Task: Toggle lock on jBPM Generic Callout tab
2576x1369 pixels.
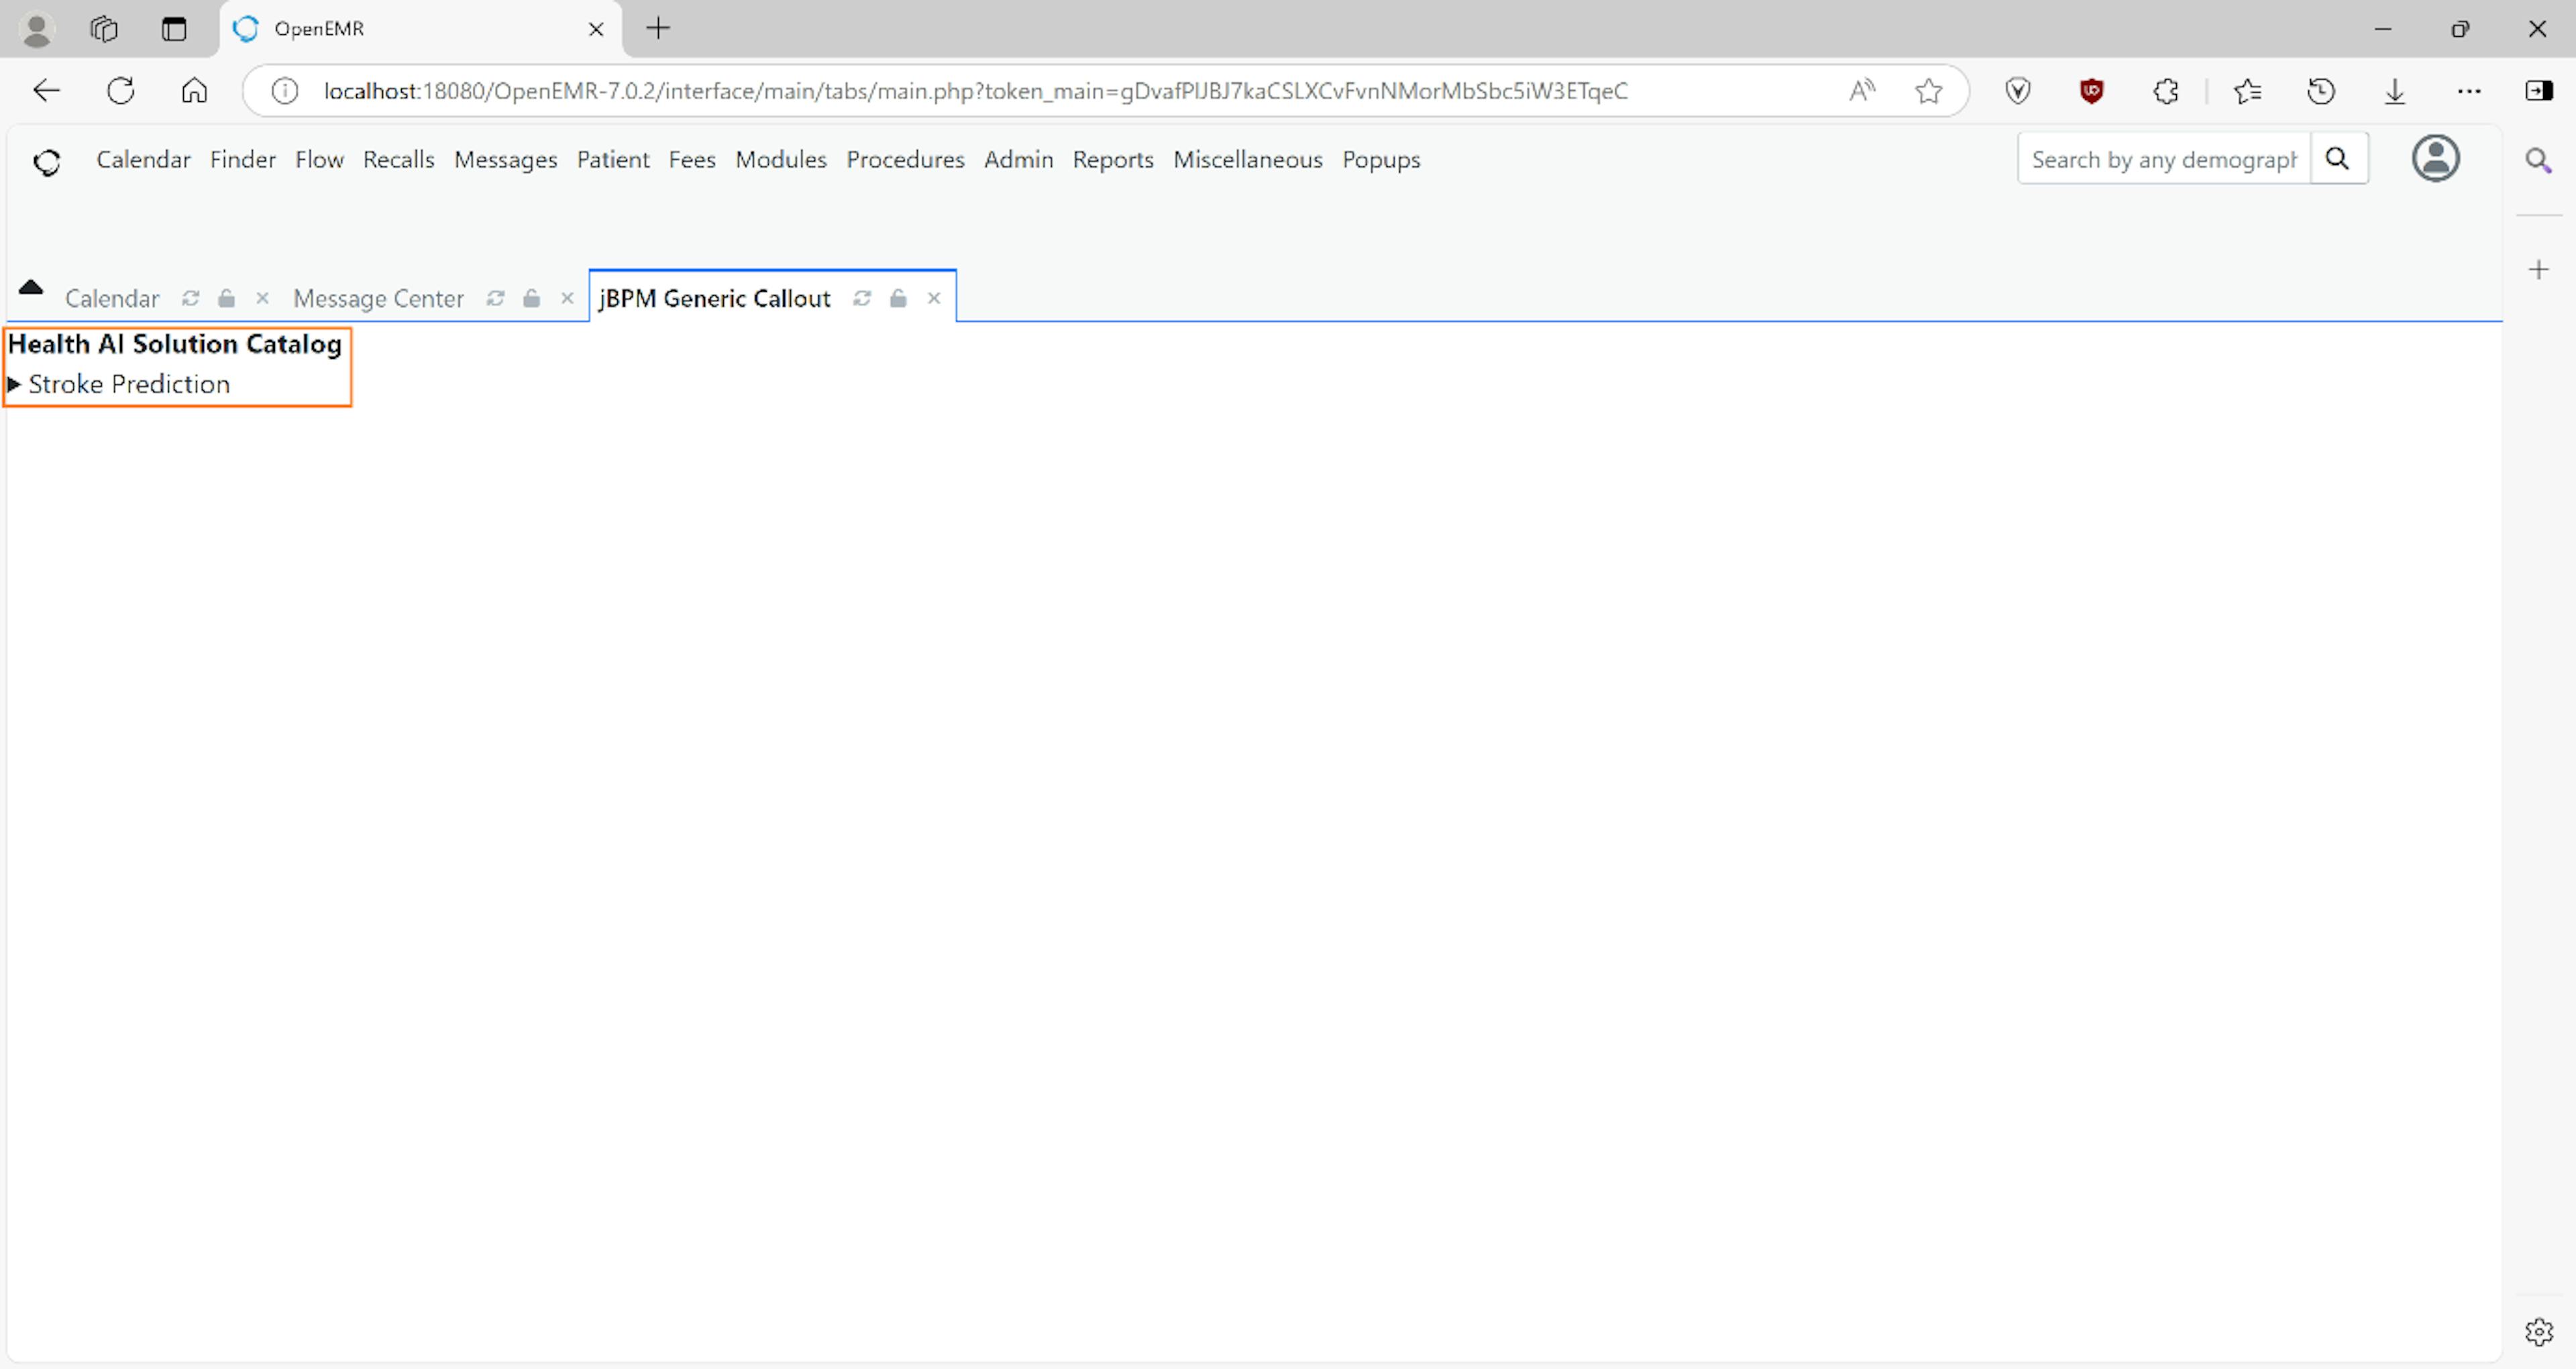Action: pyautogui.click(x=898, y=298)
